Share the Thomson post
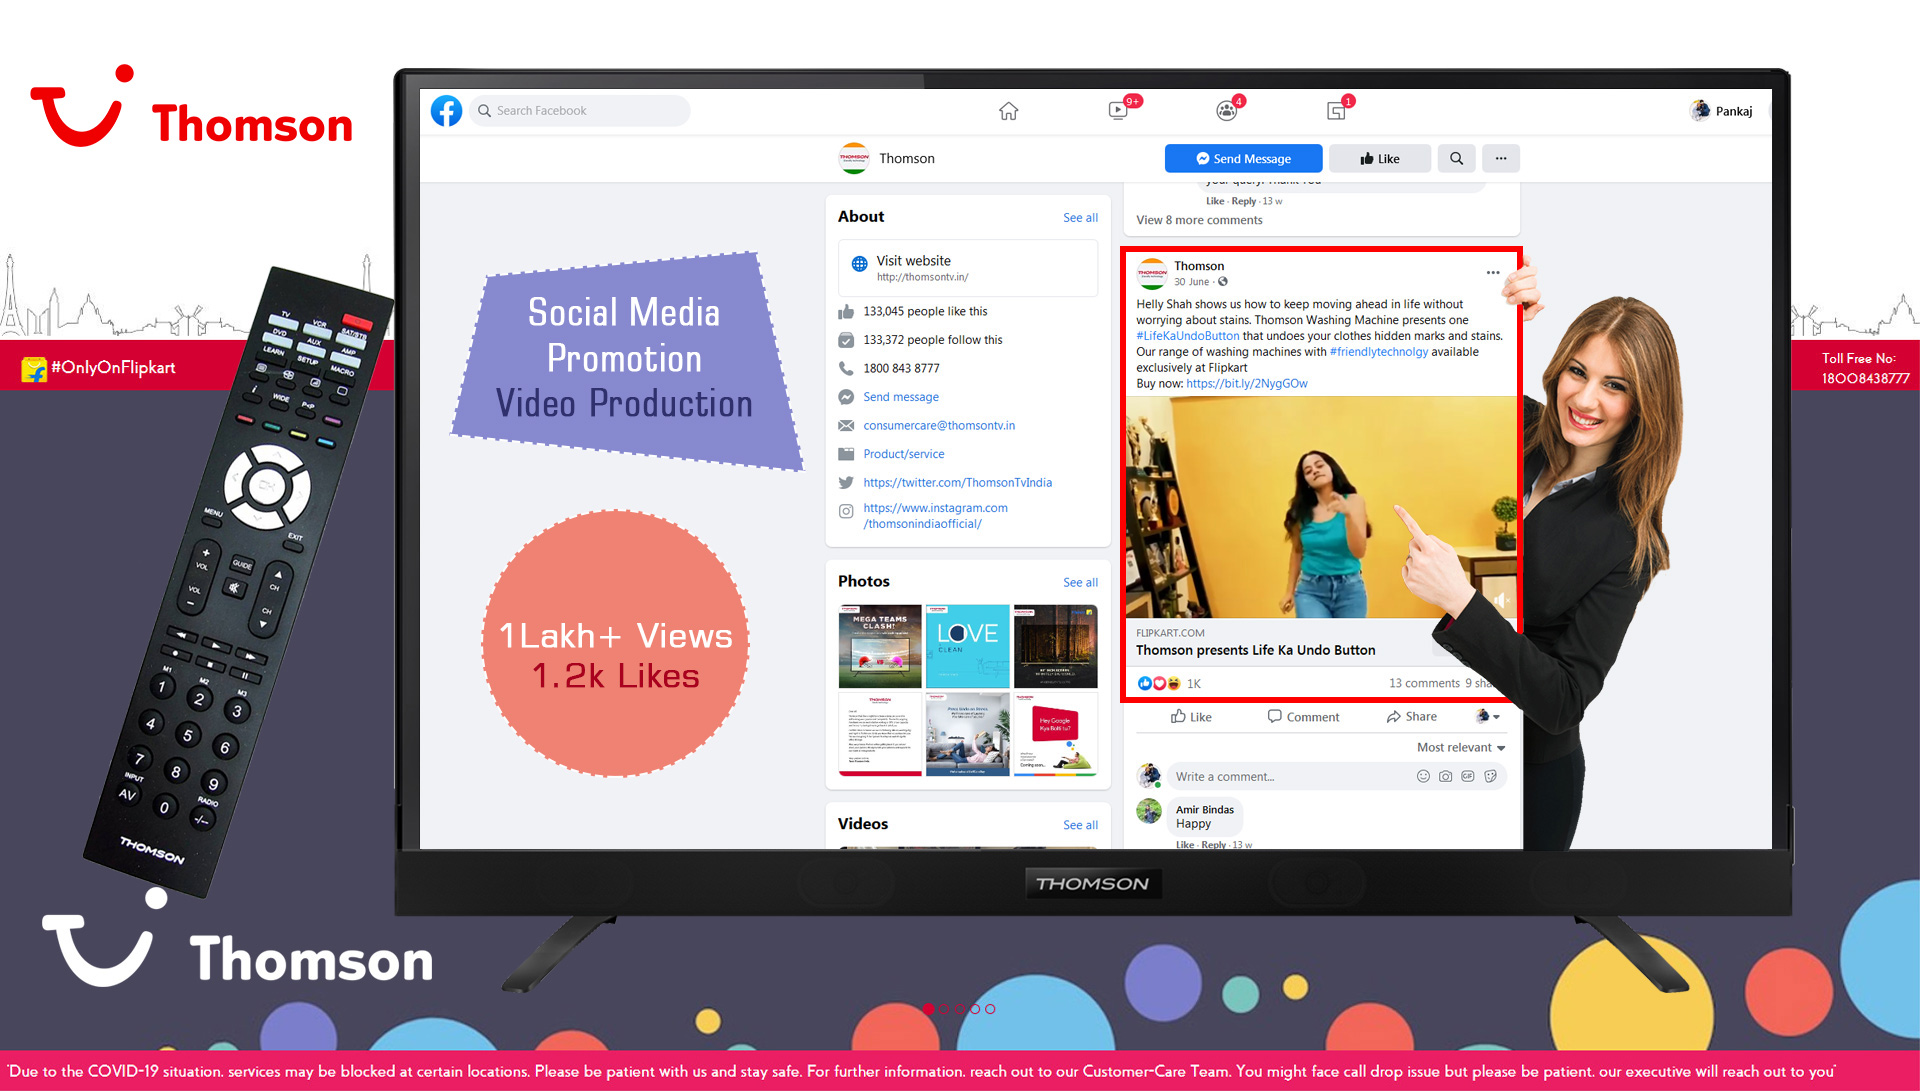 tap(1412, 717)
